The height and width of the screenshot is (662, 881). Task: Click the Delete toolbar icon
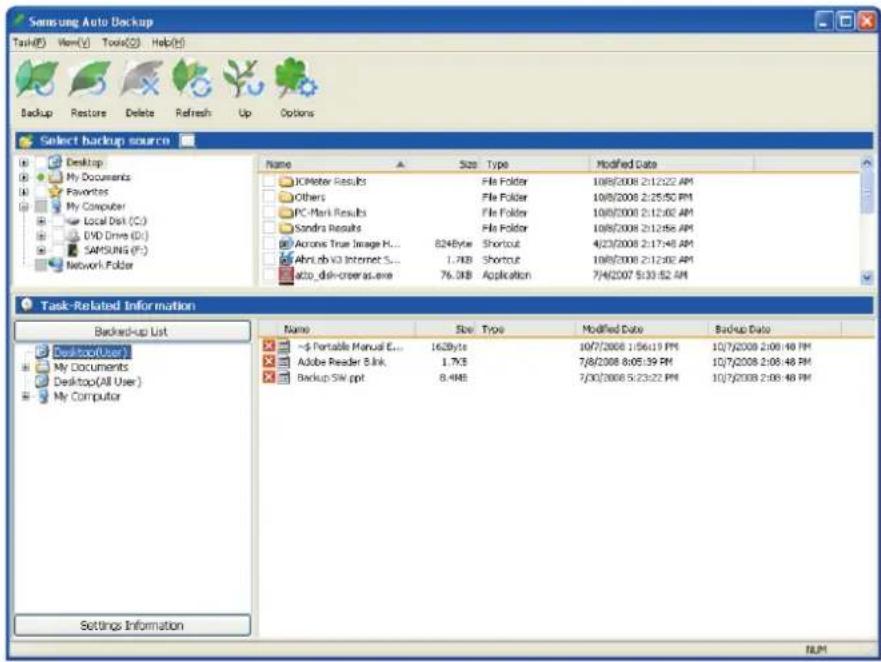pos(140,79)
